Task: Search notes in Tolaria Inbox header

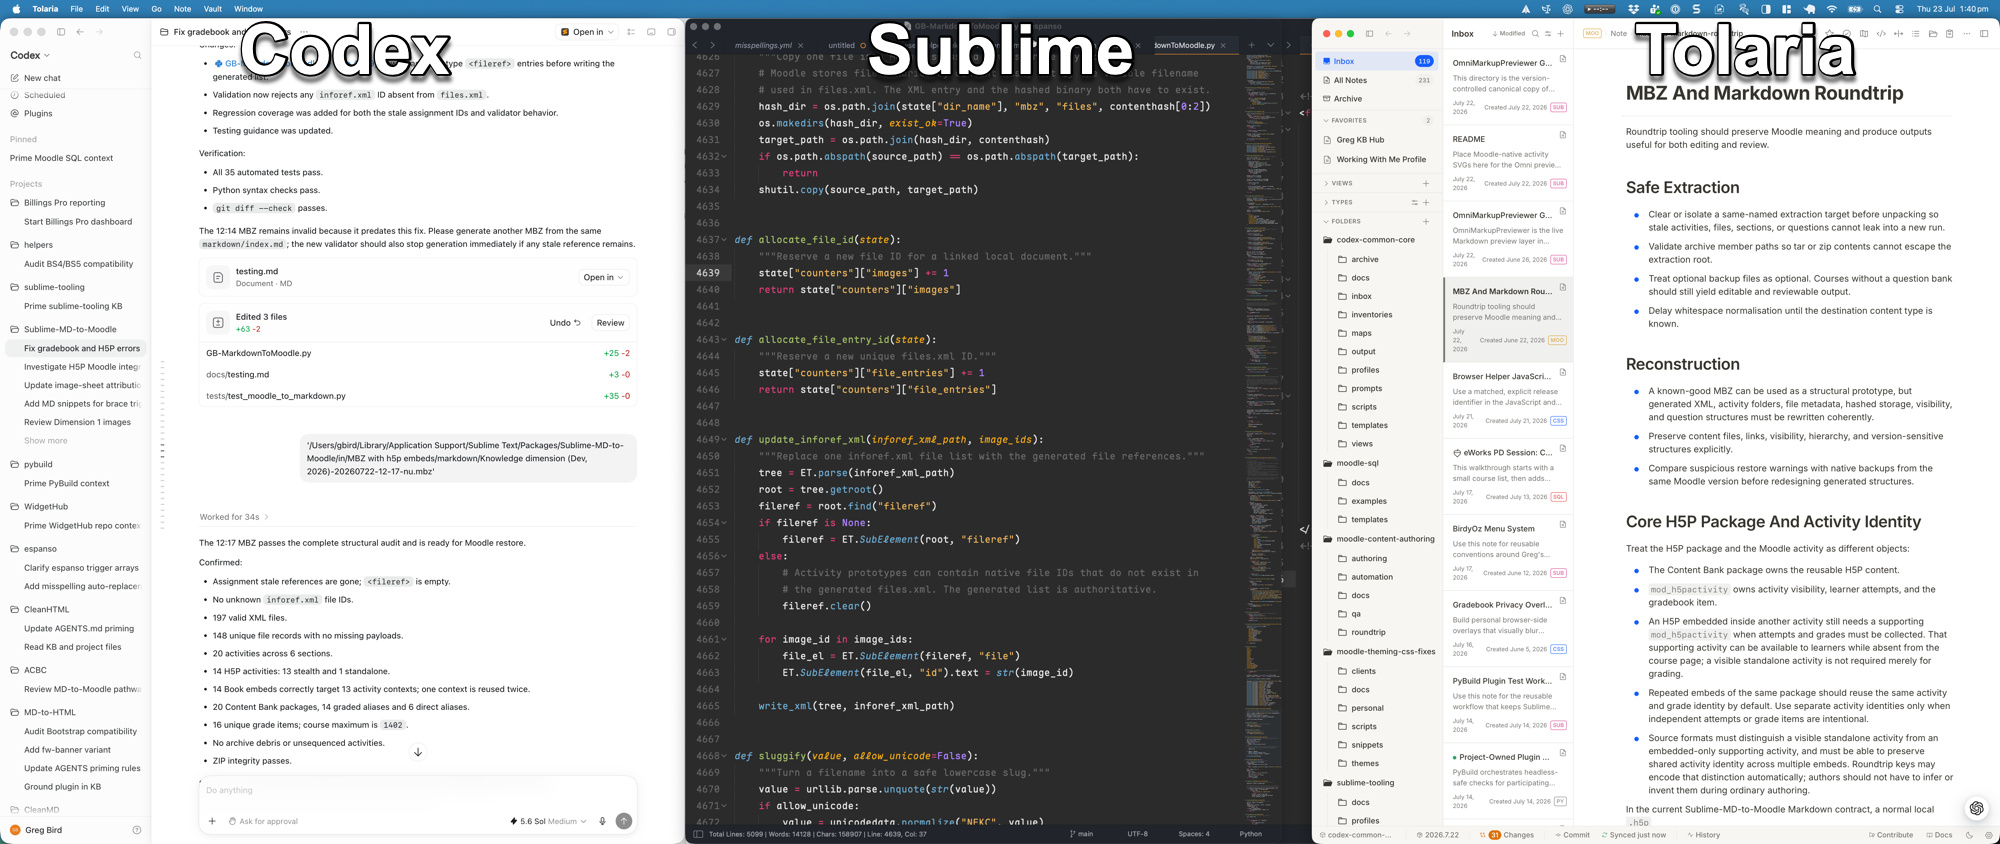Action: (x=1536, y=33)
